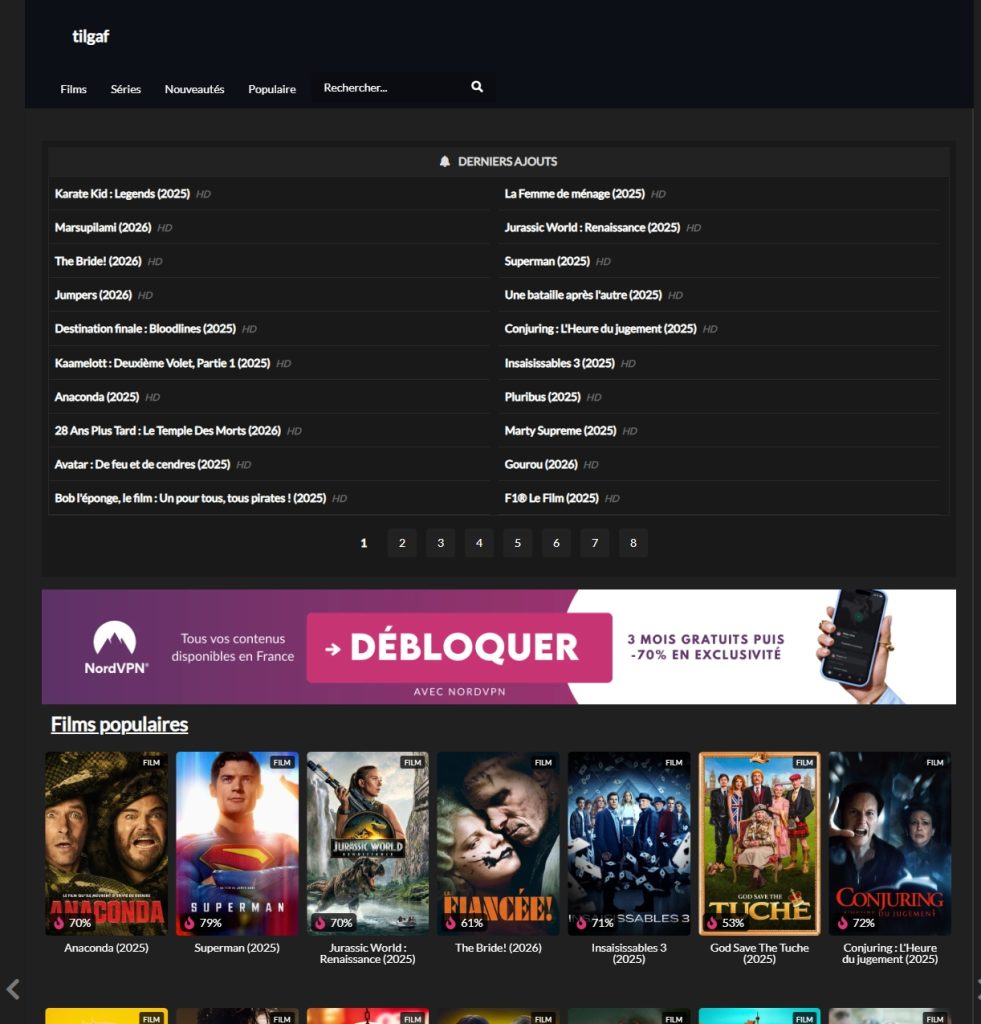Click the flame rating icon on Anaconda poster

tap(59, 922)
